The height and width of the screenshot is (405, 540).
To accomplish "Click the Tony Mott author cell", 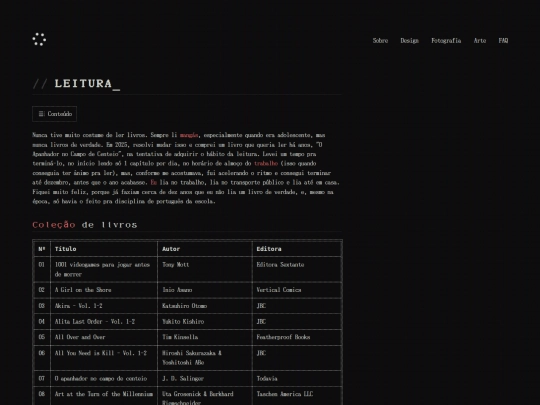I will (x=205, y=269).
